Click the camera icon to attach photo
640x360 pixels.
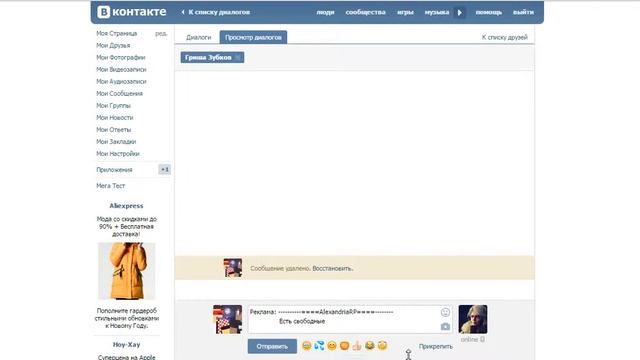pos(445,327)
